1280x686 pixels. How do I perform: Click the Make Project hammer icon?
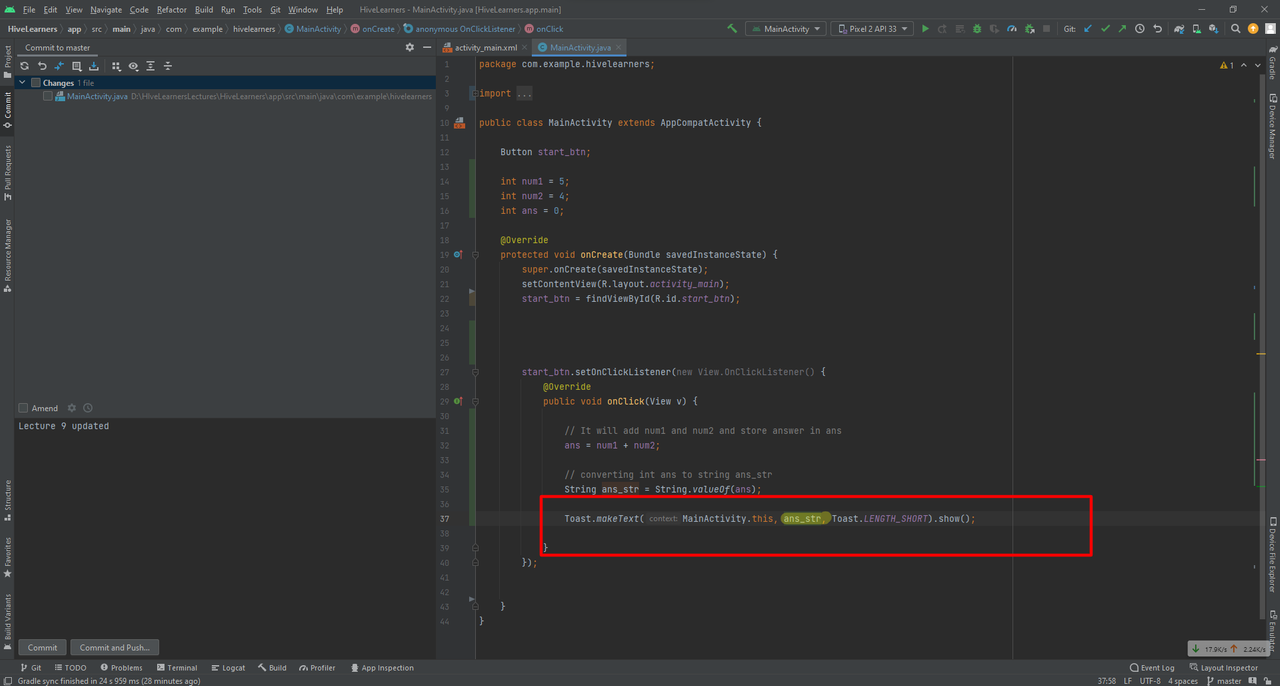point(732,29)
